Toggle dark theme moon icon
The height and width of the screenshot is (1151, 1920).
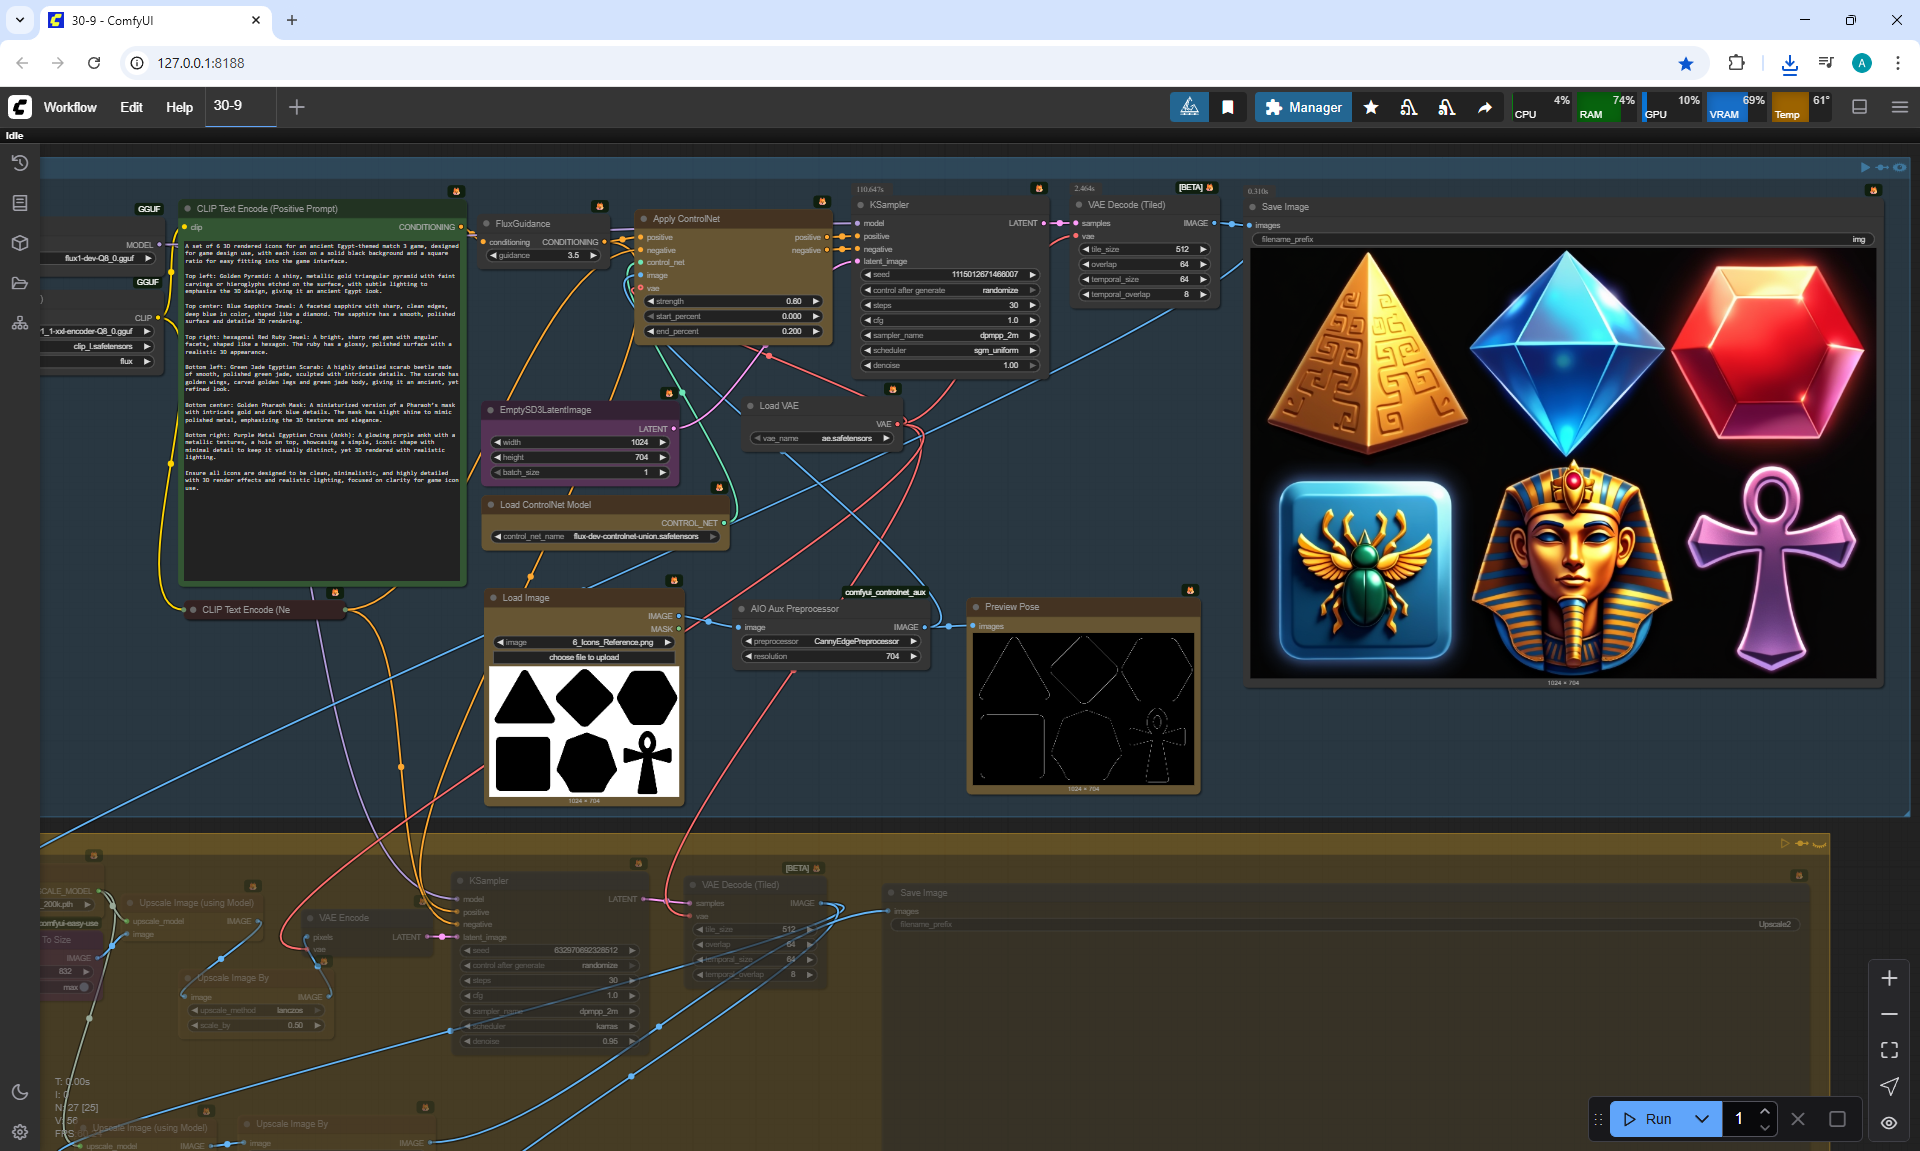[x=19, y=1092]
